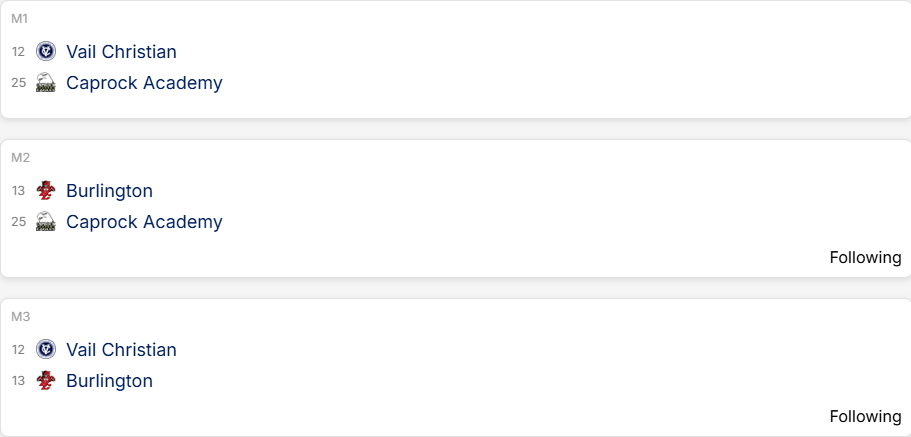911x437 pixels.
Task: Open the Burlington team link in M2
Action: point(109,190)
